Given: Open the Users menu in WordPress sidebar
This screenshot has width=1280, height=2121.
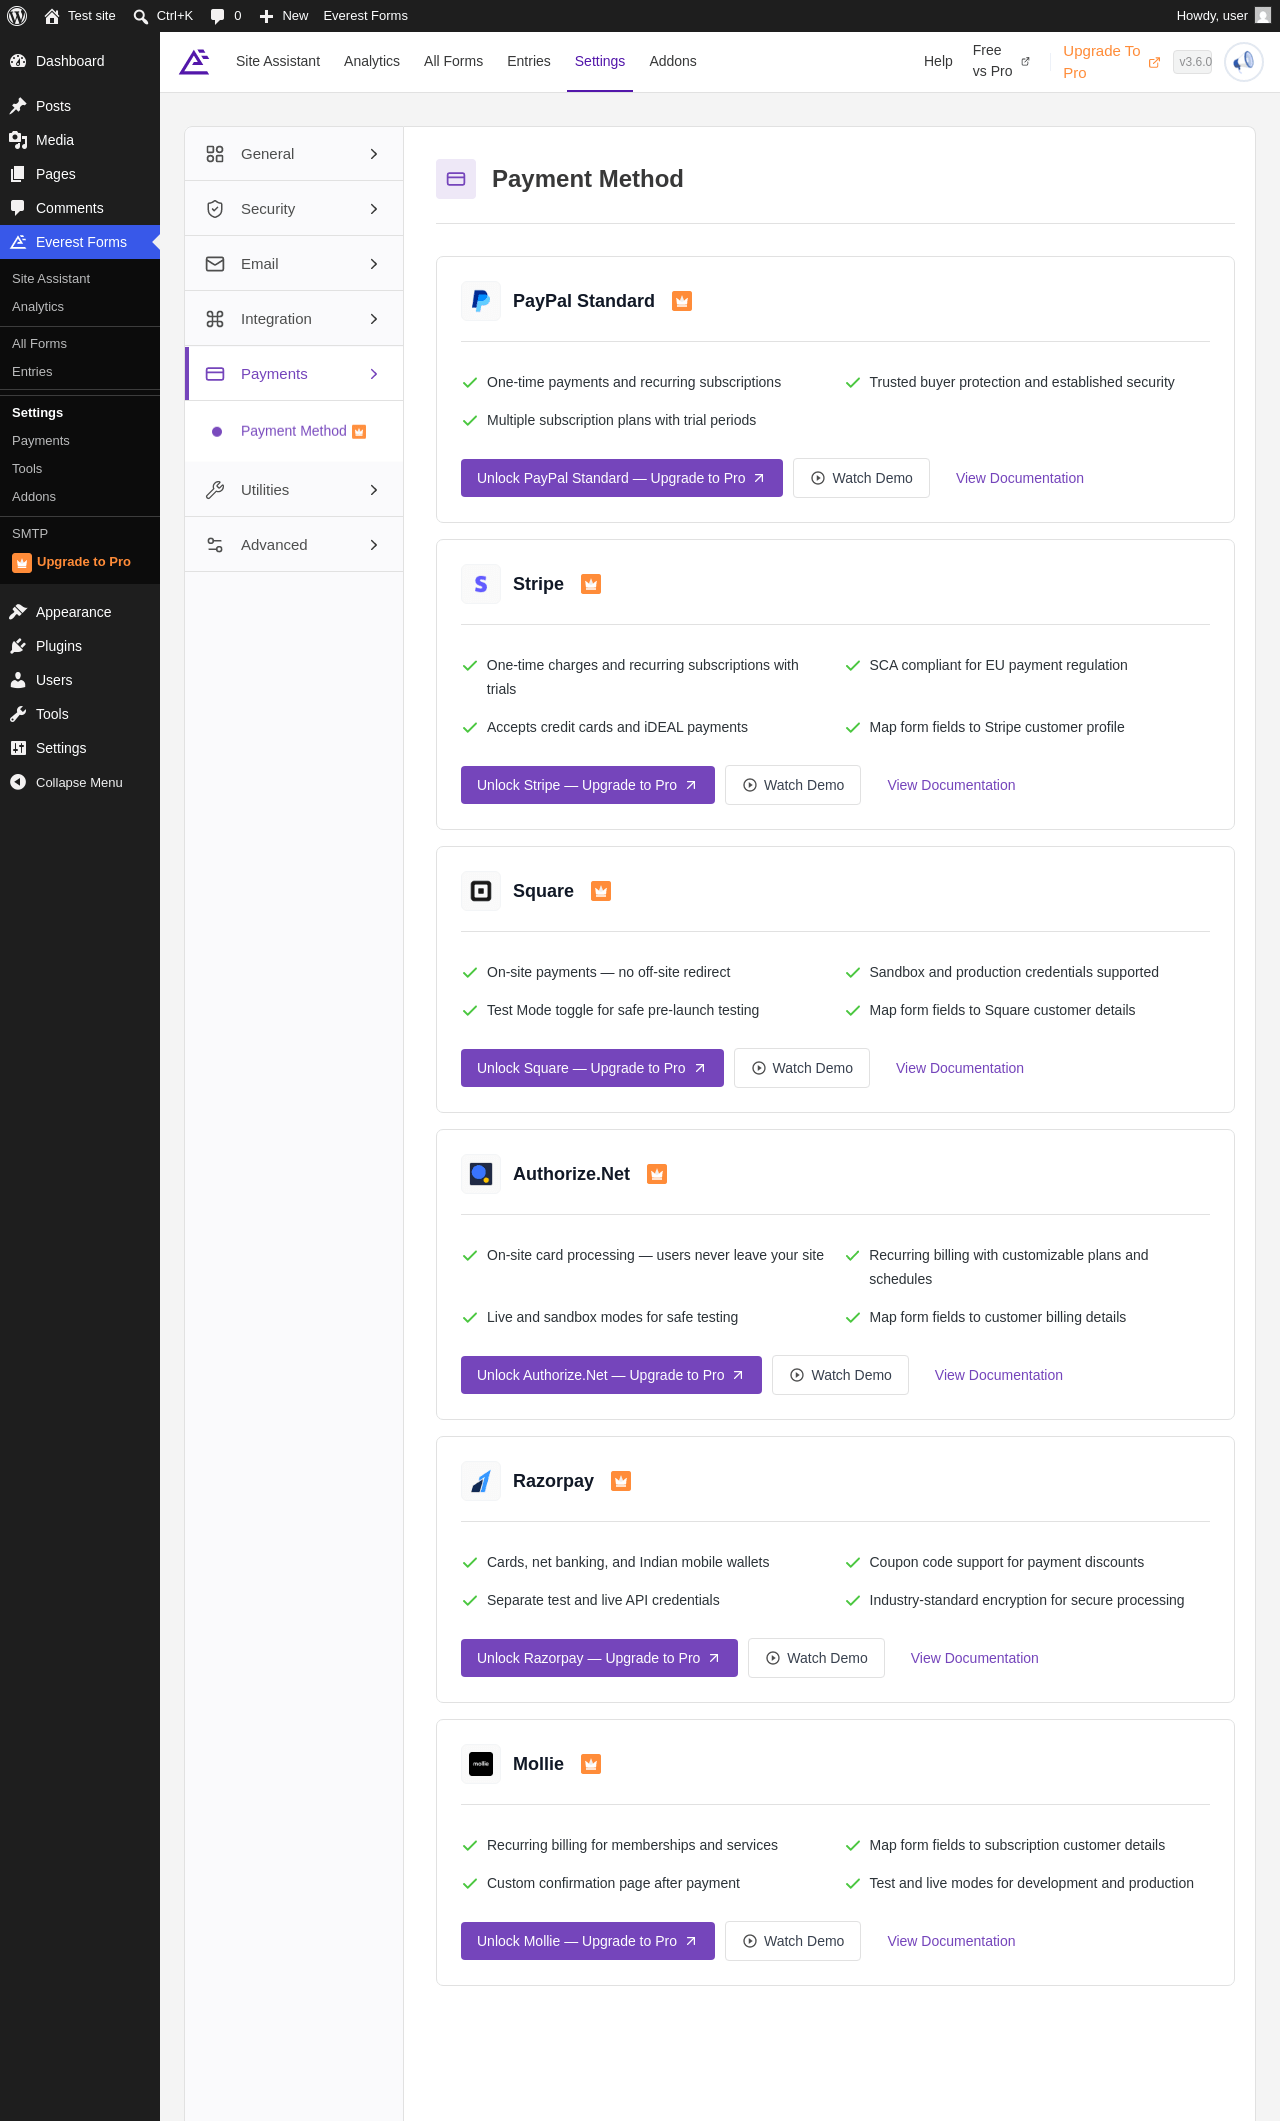Looking at the screenshot, I should (80, 680).
